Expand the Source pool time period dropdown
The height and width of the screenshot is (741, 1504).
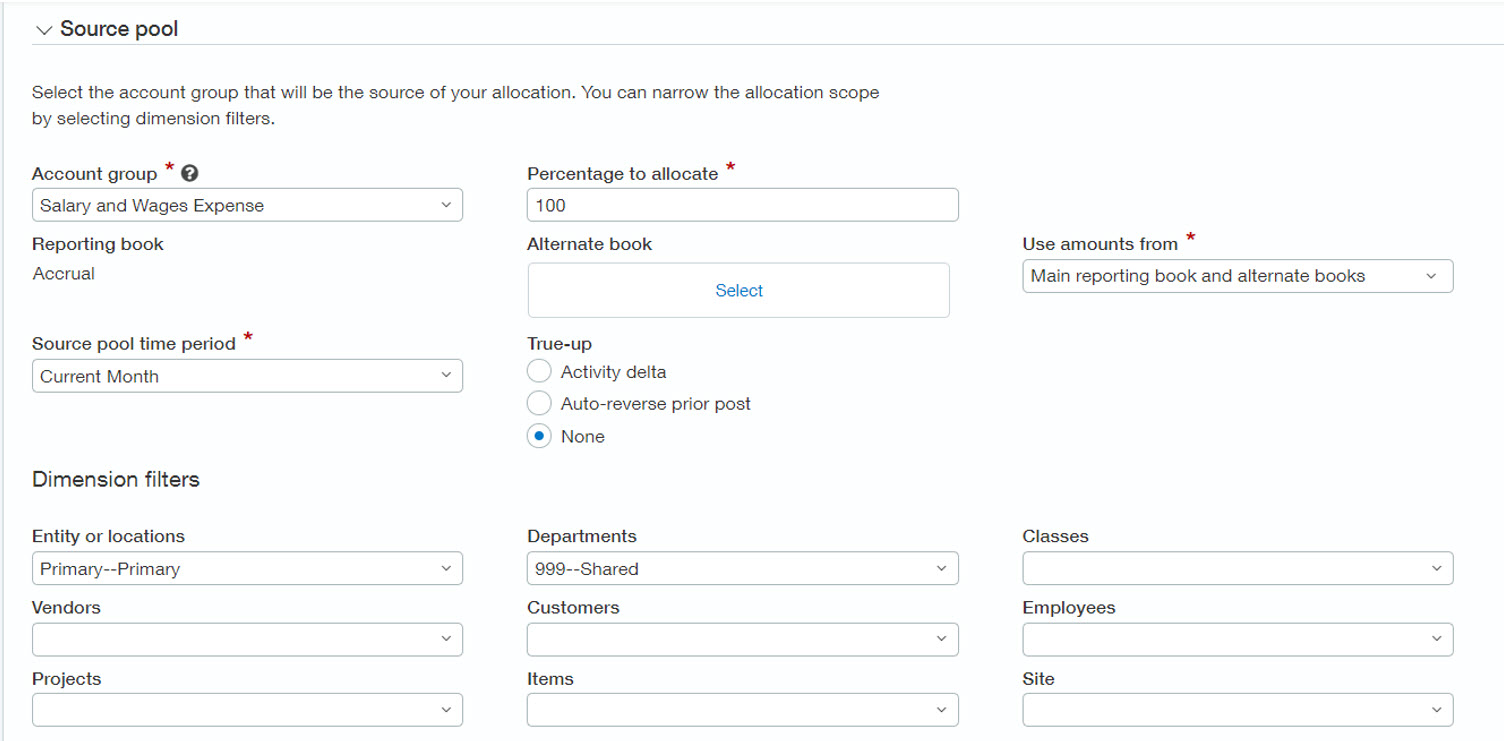click(247, 376)
